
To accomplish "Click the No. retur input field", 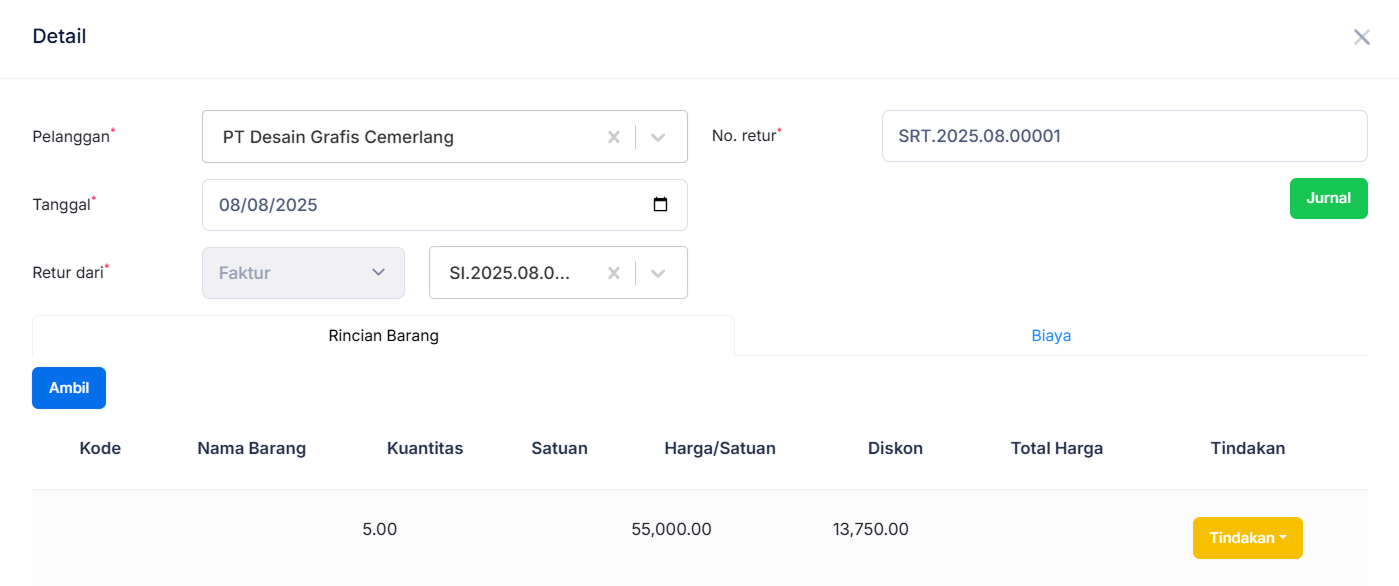I will pos(1123,136).
